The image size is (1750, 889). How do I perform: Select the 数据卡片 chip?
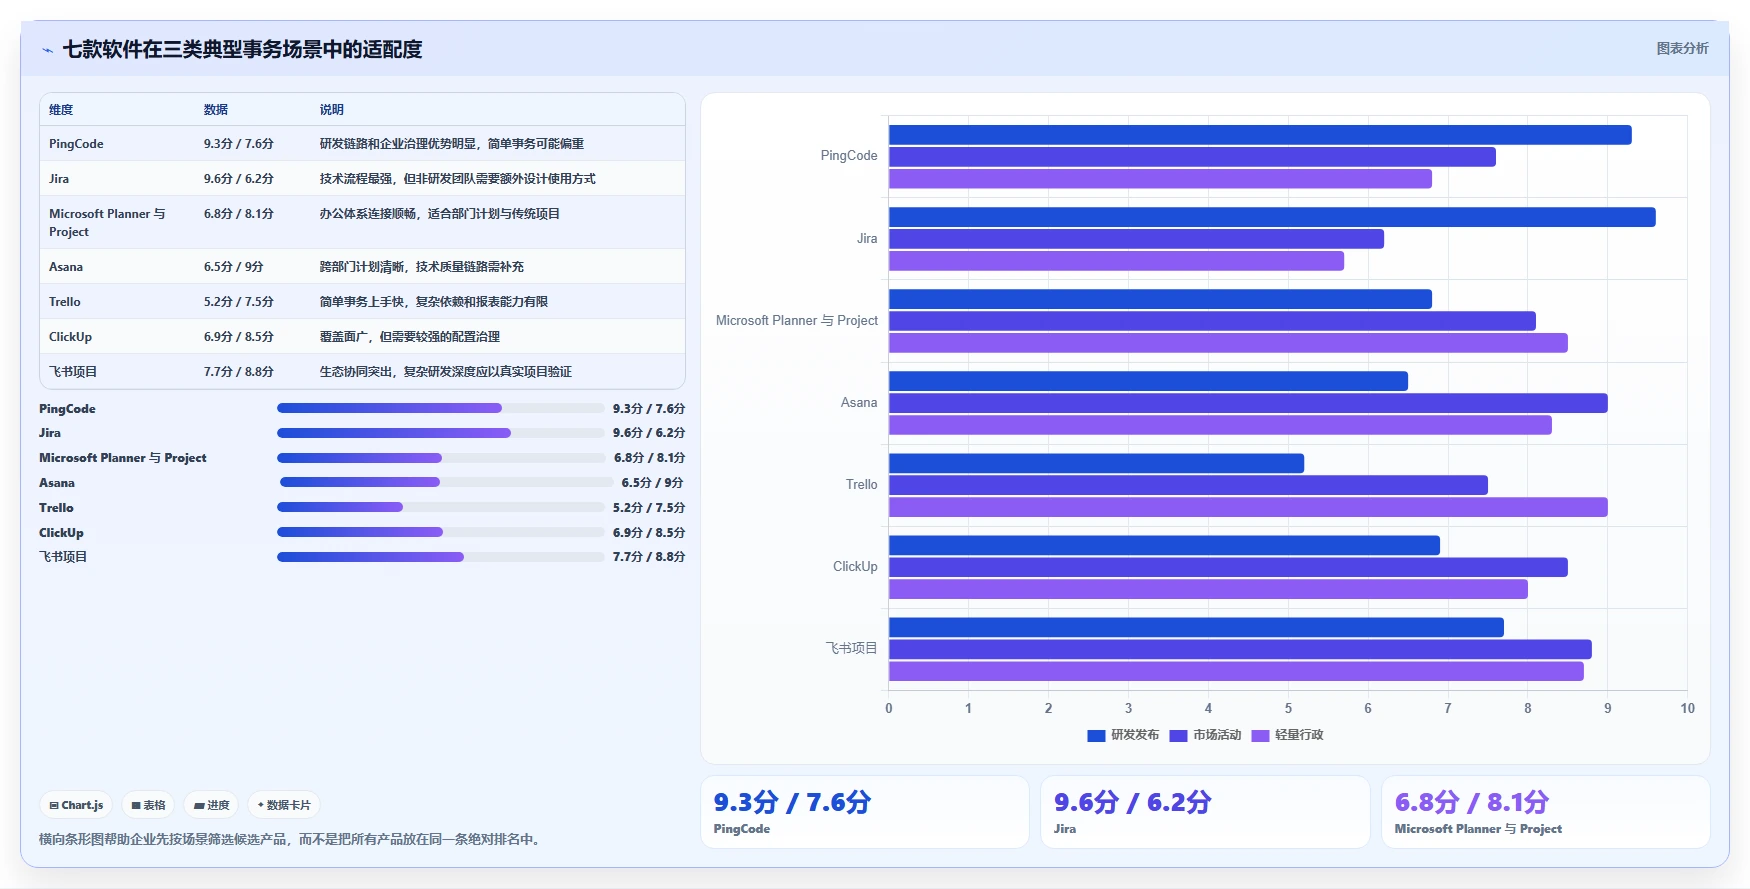284,805
